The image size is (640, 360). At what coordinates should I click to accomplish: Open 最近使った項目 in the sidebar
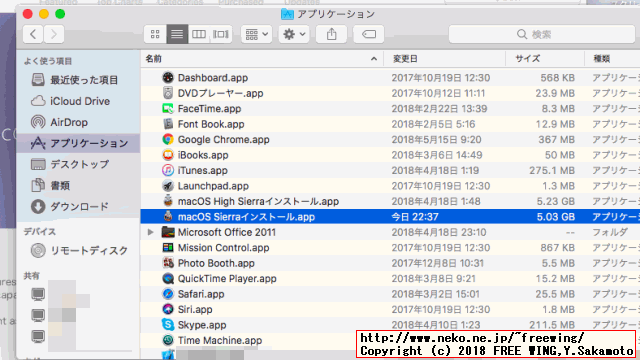(78, 80)
